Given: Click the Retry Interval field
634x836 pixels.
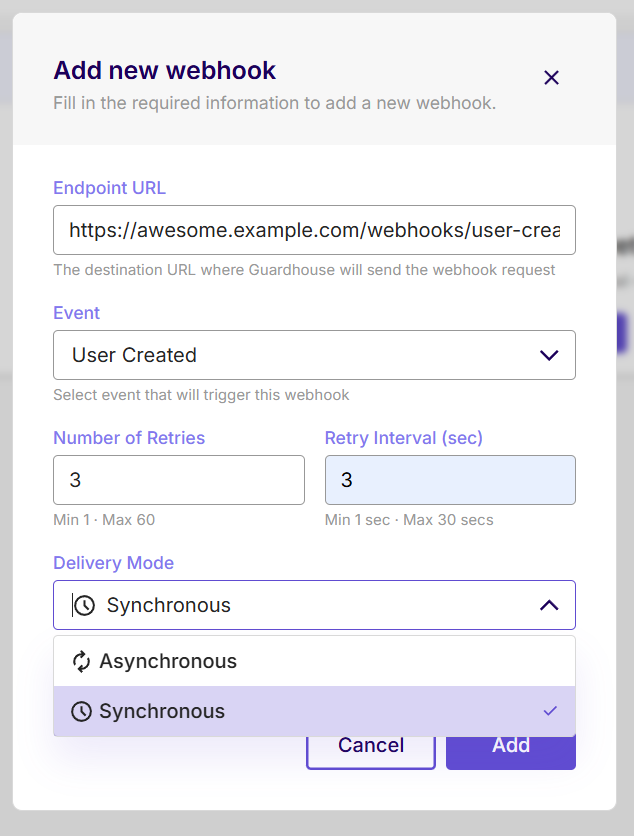Looking at the screenshot, I should pos(450,480).
